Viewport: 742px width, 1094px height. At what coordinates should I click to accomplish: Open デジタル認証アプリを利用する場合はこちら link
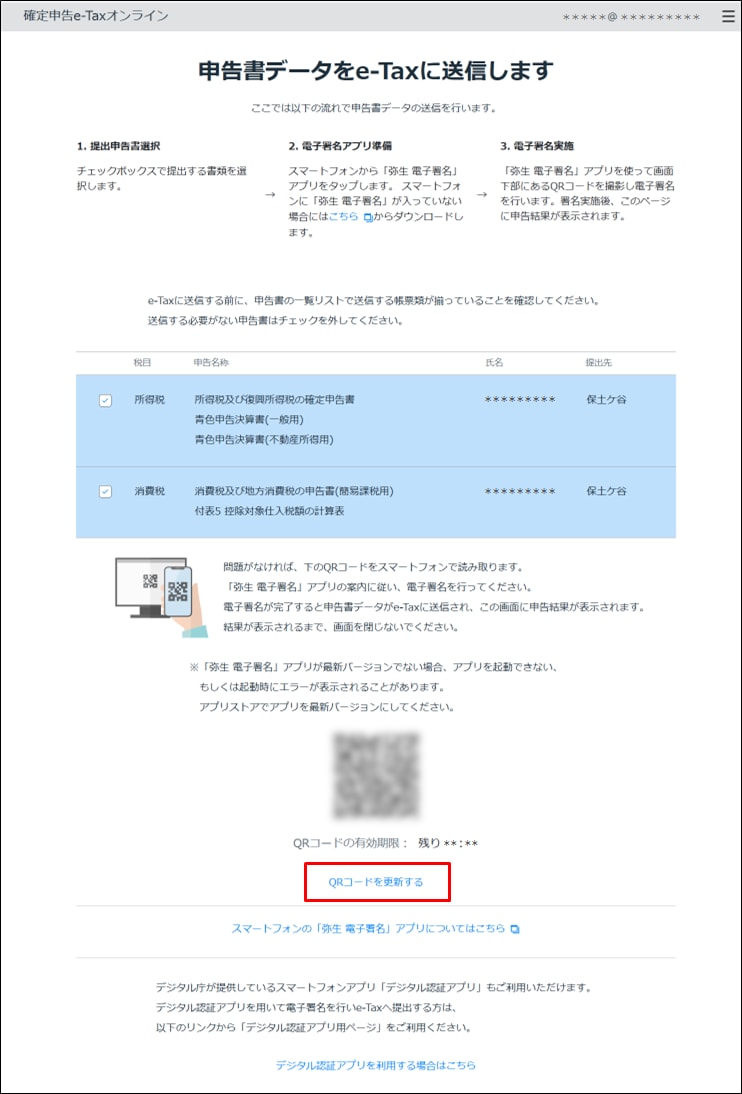pos(376,1065)
